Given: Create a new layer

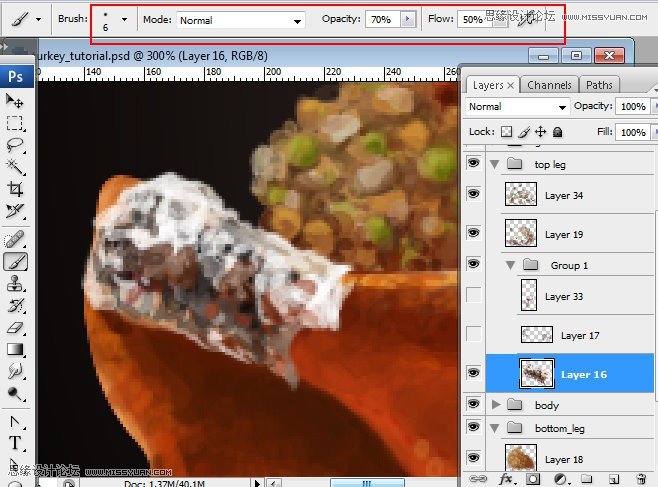Looking at the screenshot, I should point(614,479).
